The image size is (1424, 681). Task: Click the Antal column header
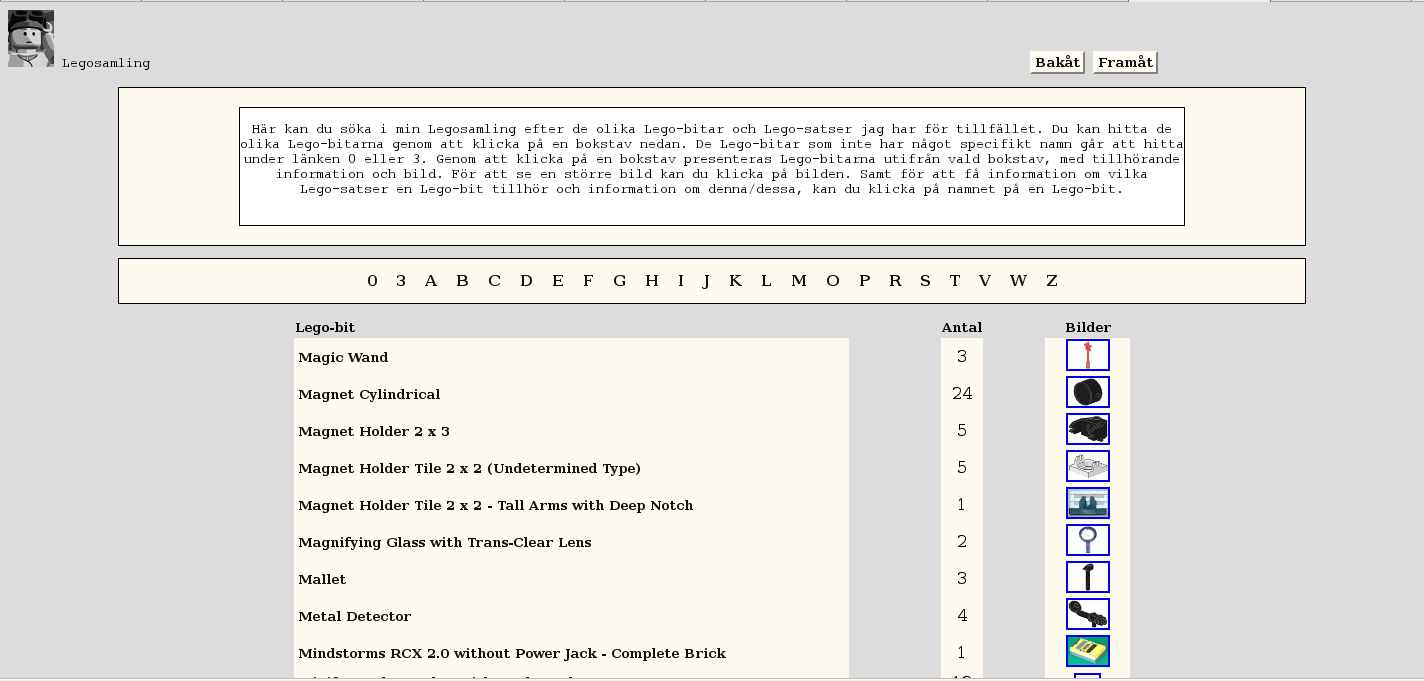pos(962,327)
